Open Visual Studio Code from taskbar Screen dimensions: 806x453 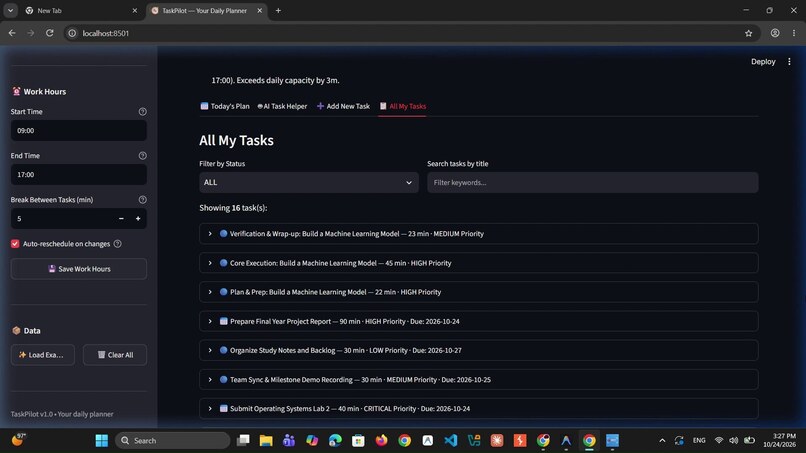pos(451,441)
